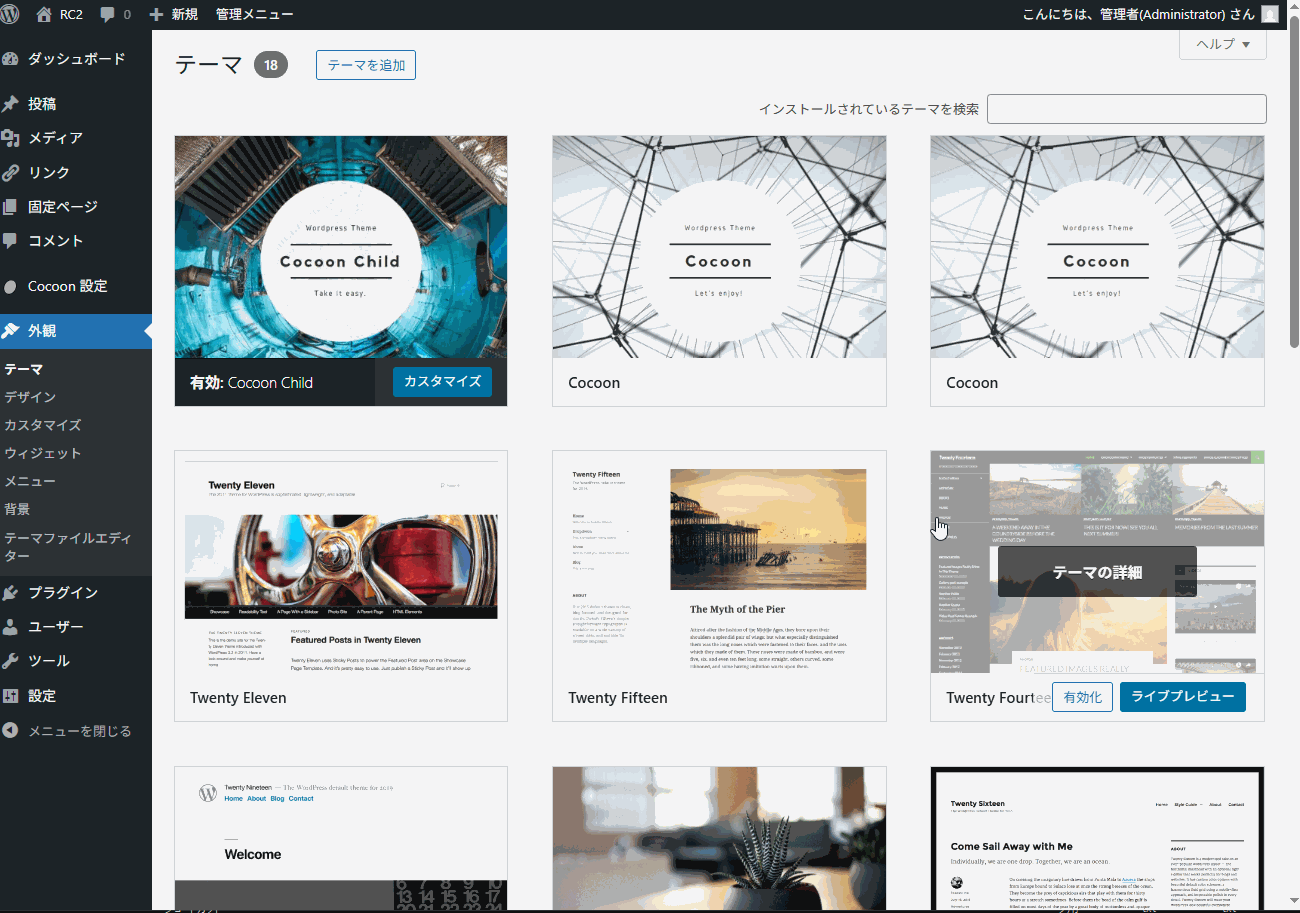Focus the installed themes search field

click(1126, 109)
